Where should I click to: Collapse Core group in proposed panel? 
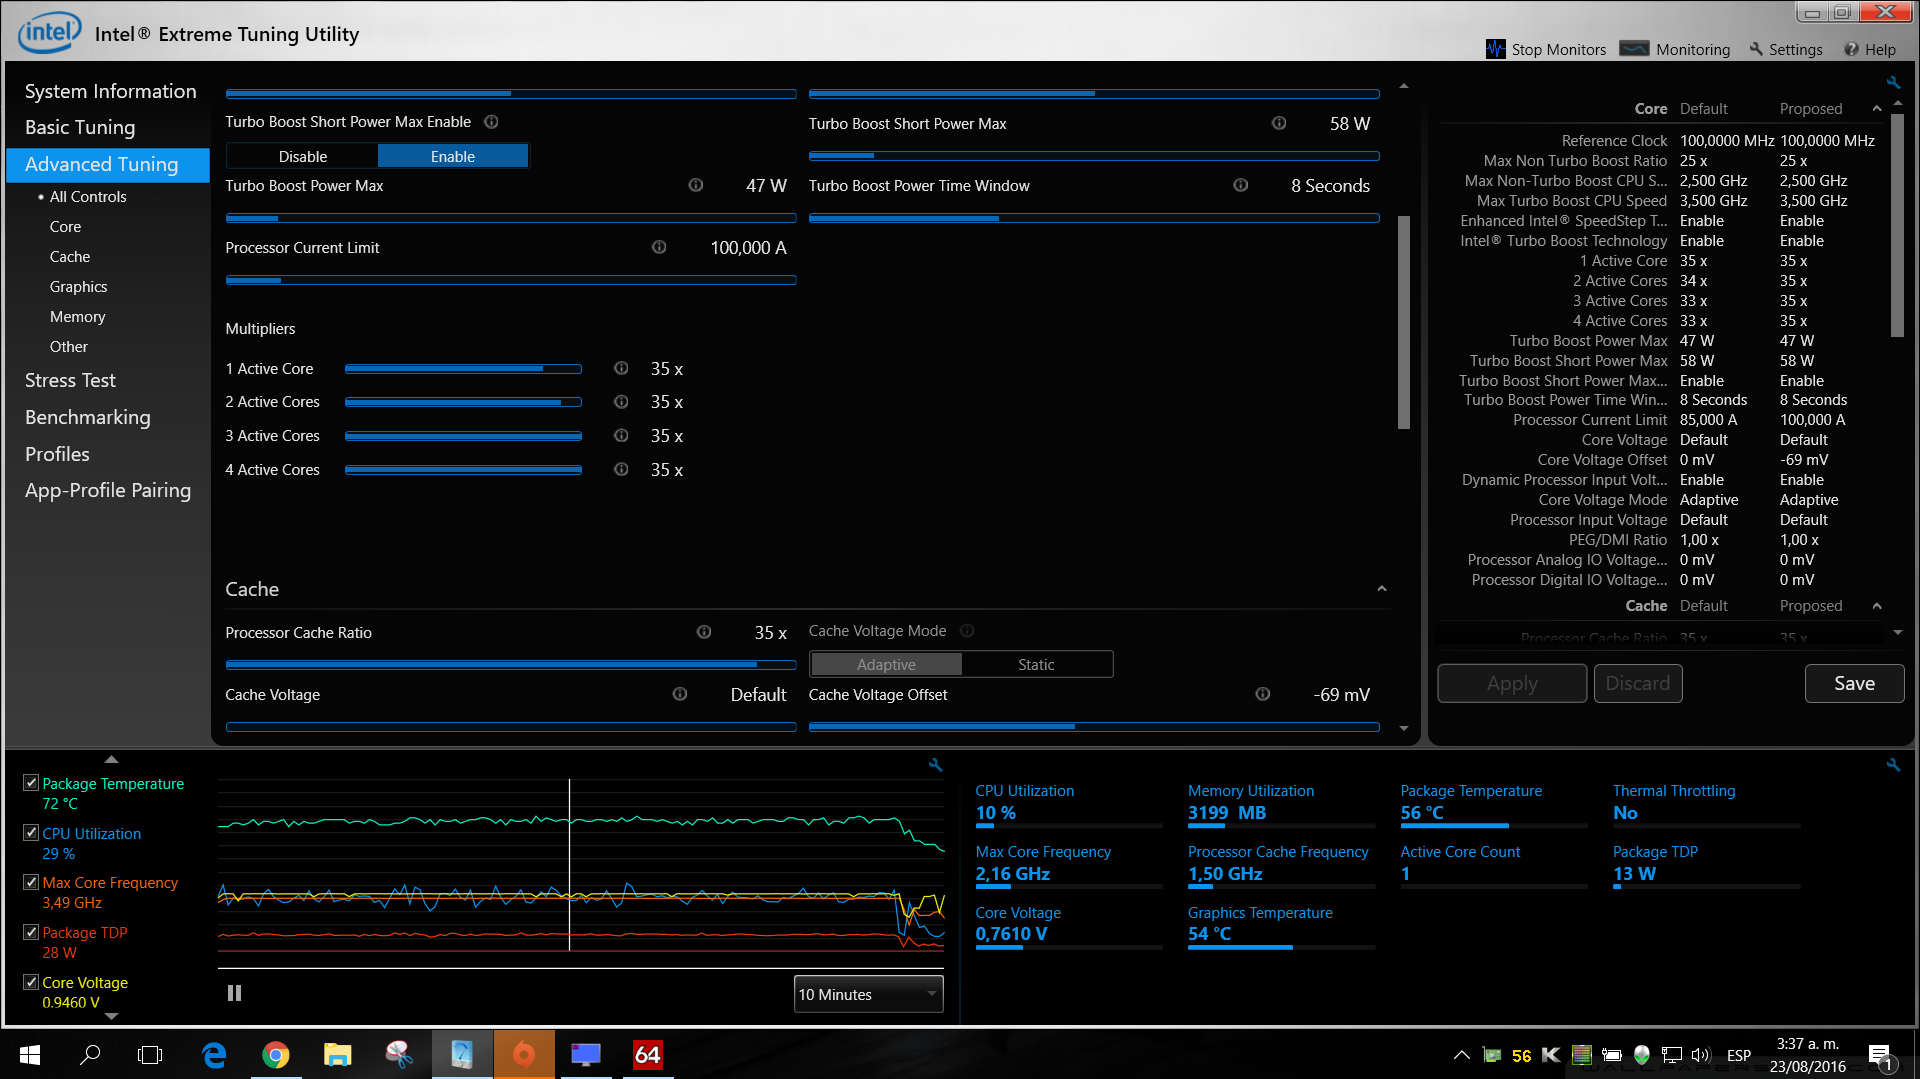tap(1876, 109)
